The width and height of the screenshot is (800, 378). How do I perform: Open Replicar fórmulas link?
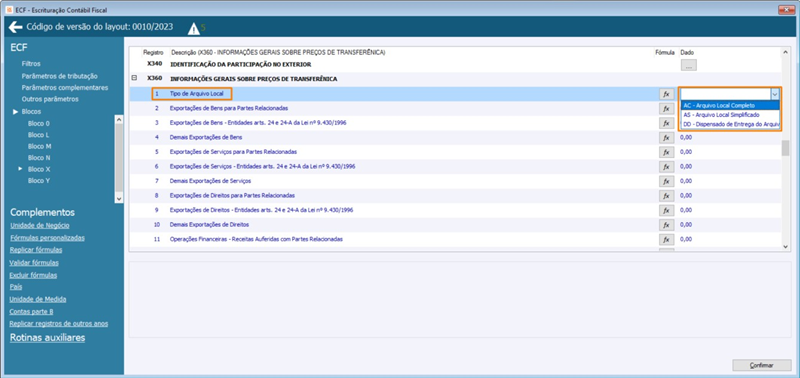coord(36,250)
